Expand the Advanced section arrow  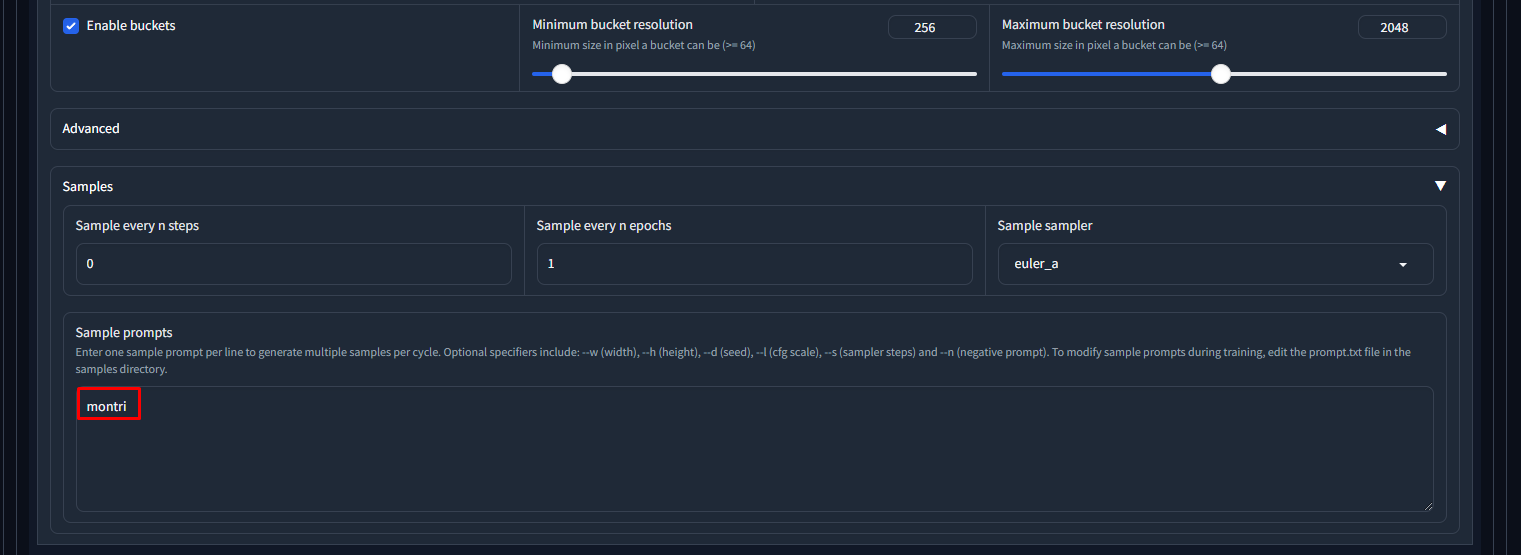pyautogui.click(x=1440, y=129)
